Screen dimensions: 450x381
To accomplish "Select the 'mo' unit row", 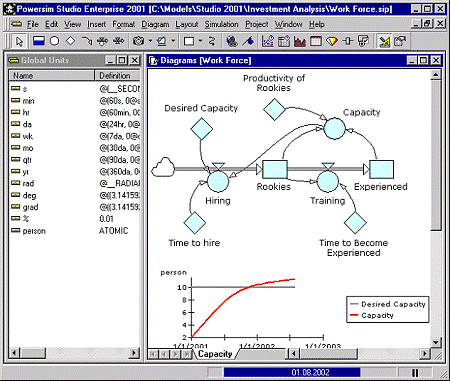I will 74,148.
